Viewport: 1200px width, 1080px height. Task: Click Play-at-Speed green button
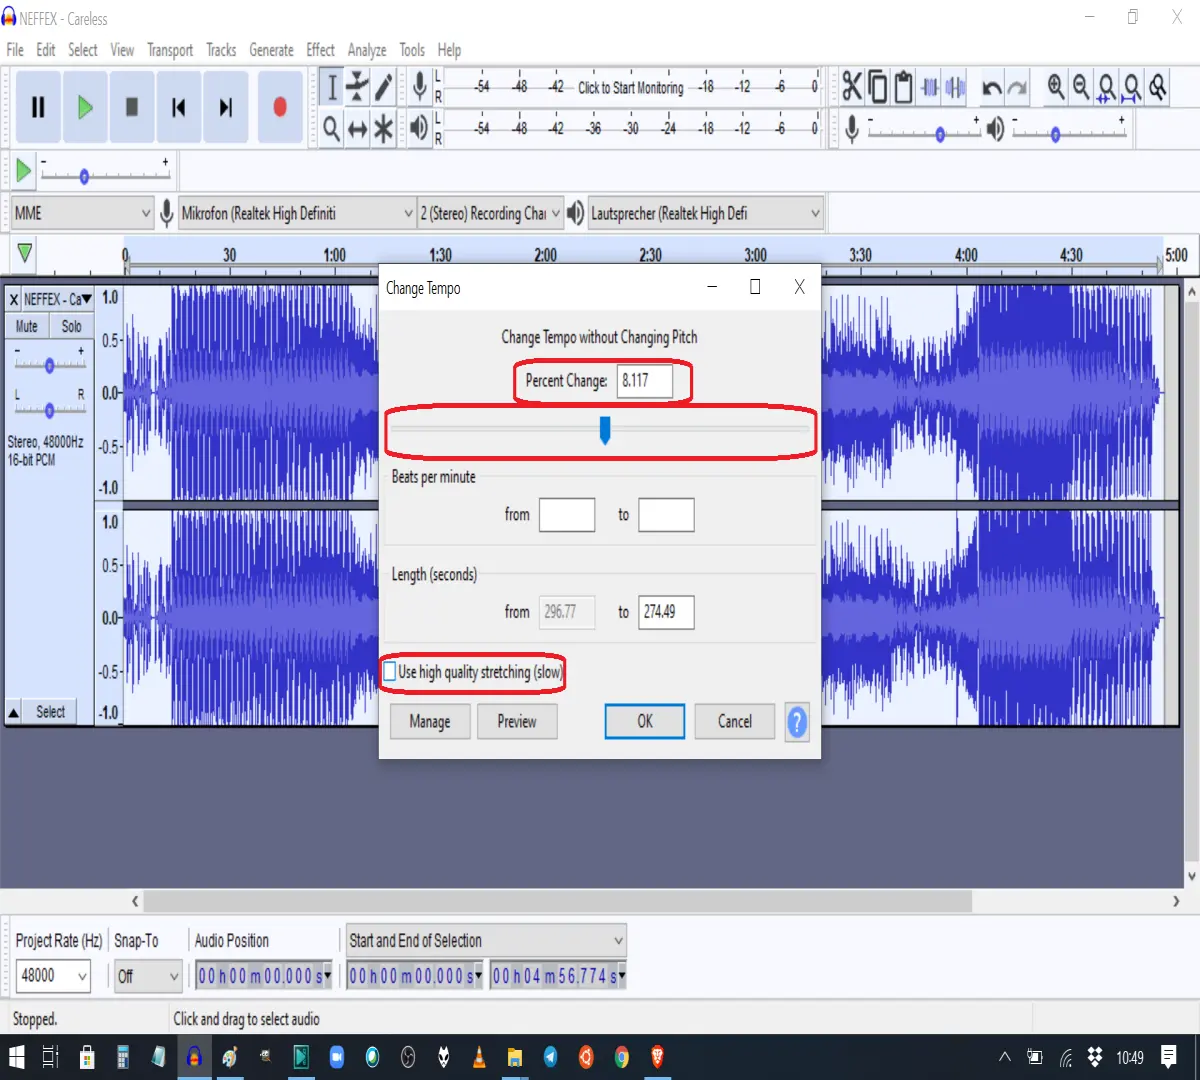[x=24, y=171]
